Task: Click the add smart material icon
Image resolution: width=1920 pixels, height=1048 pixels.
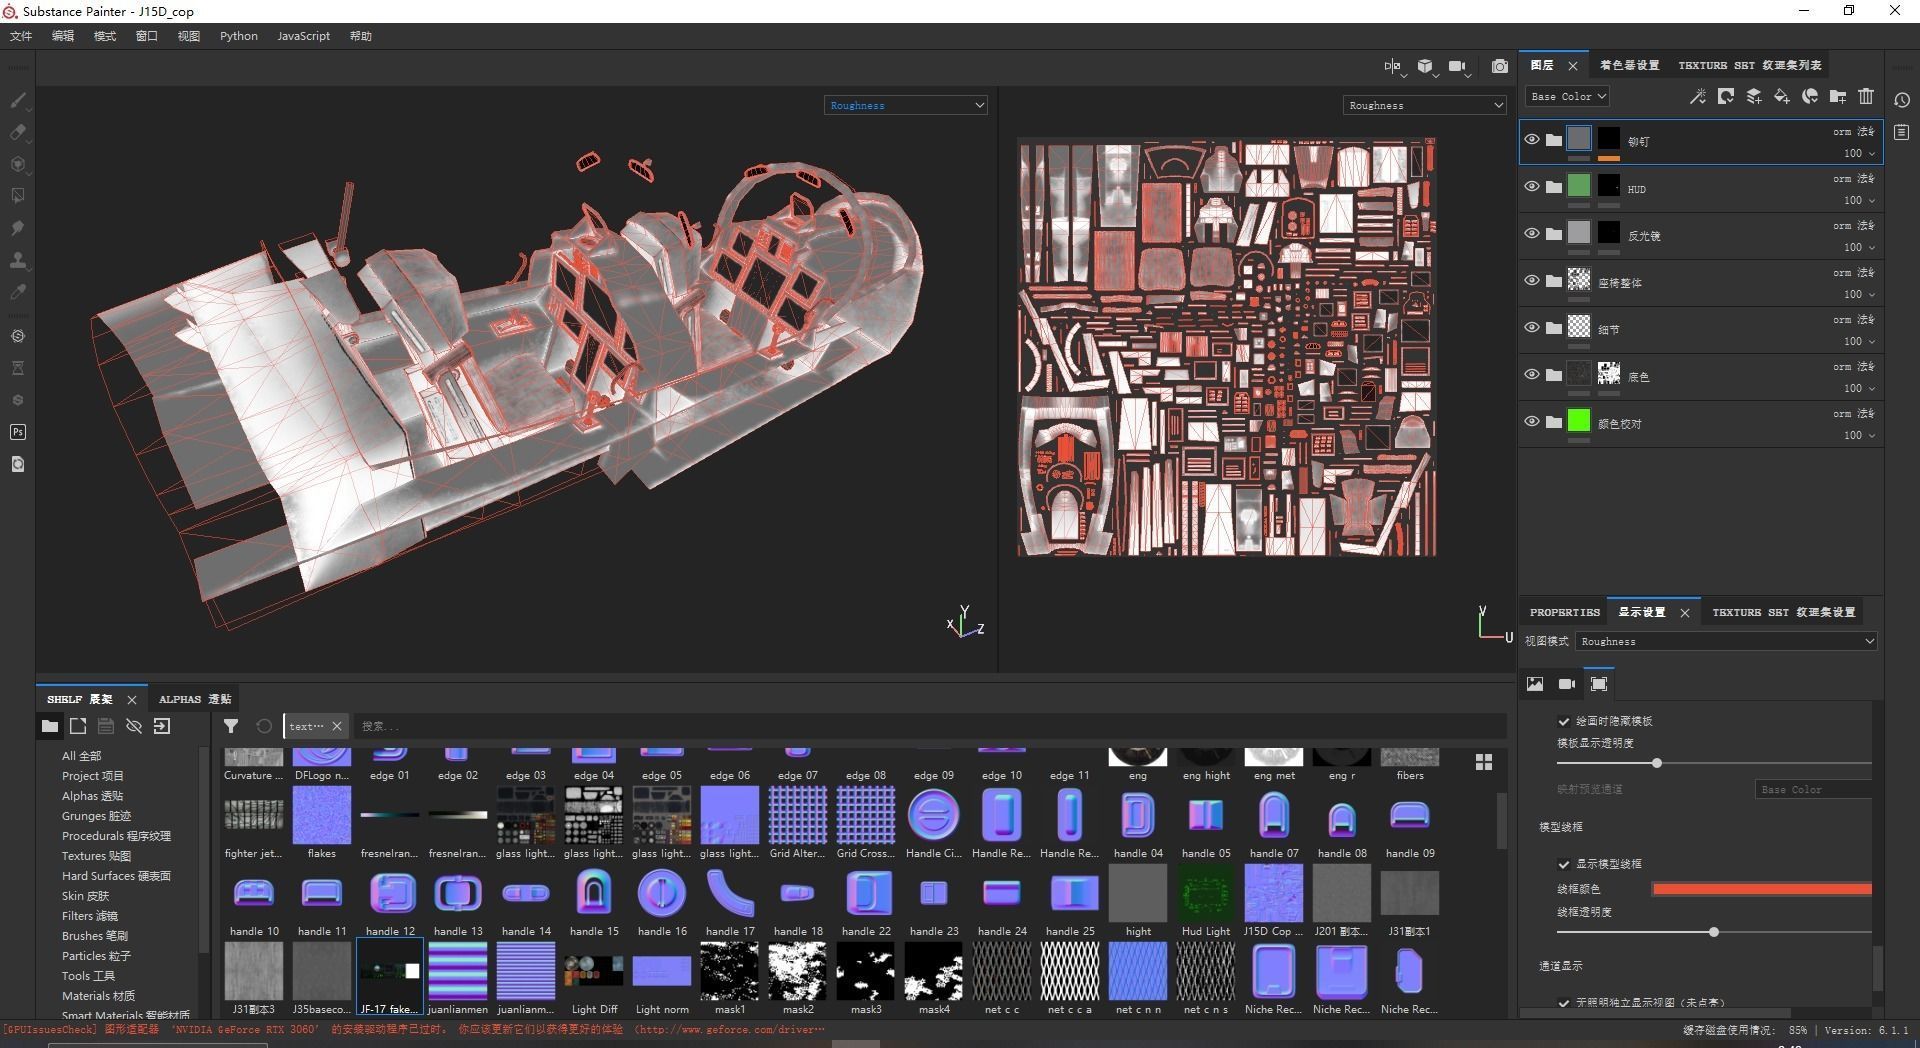Action: point(1810,96)
